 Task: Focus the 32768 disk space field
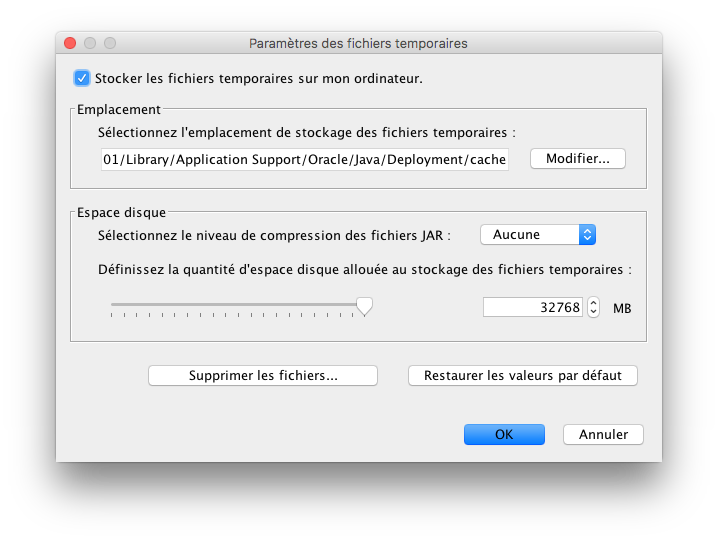[533, 307]
